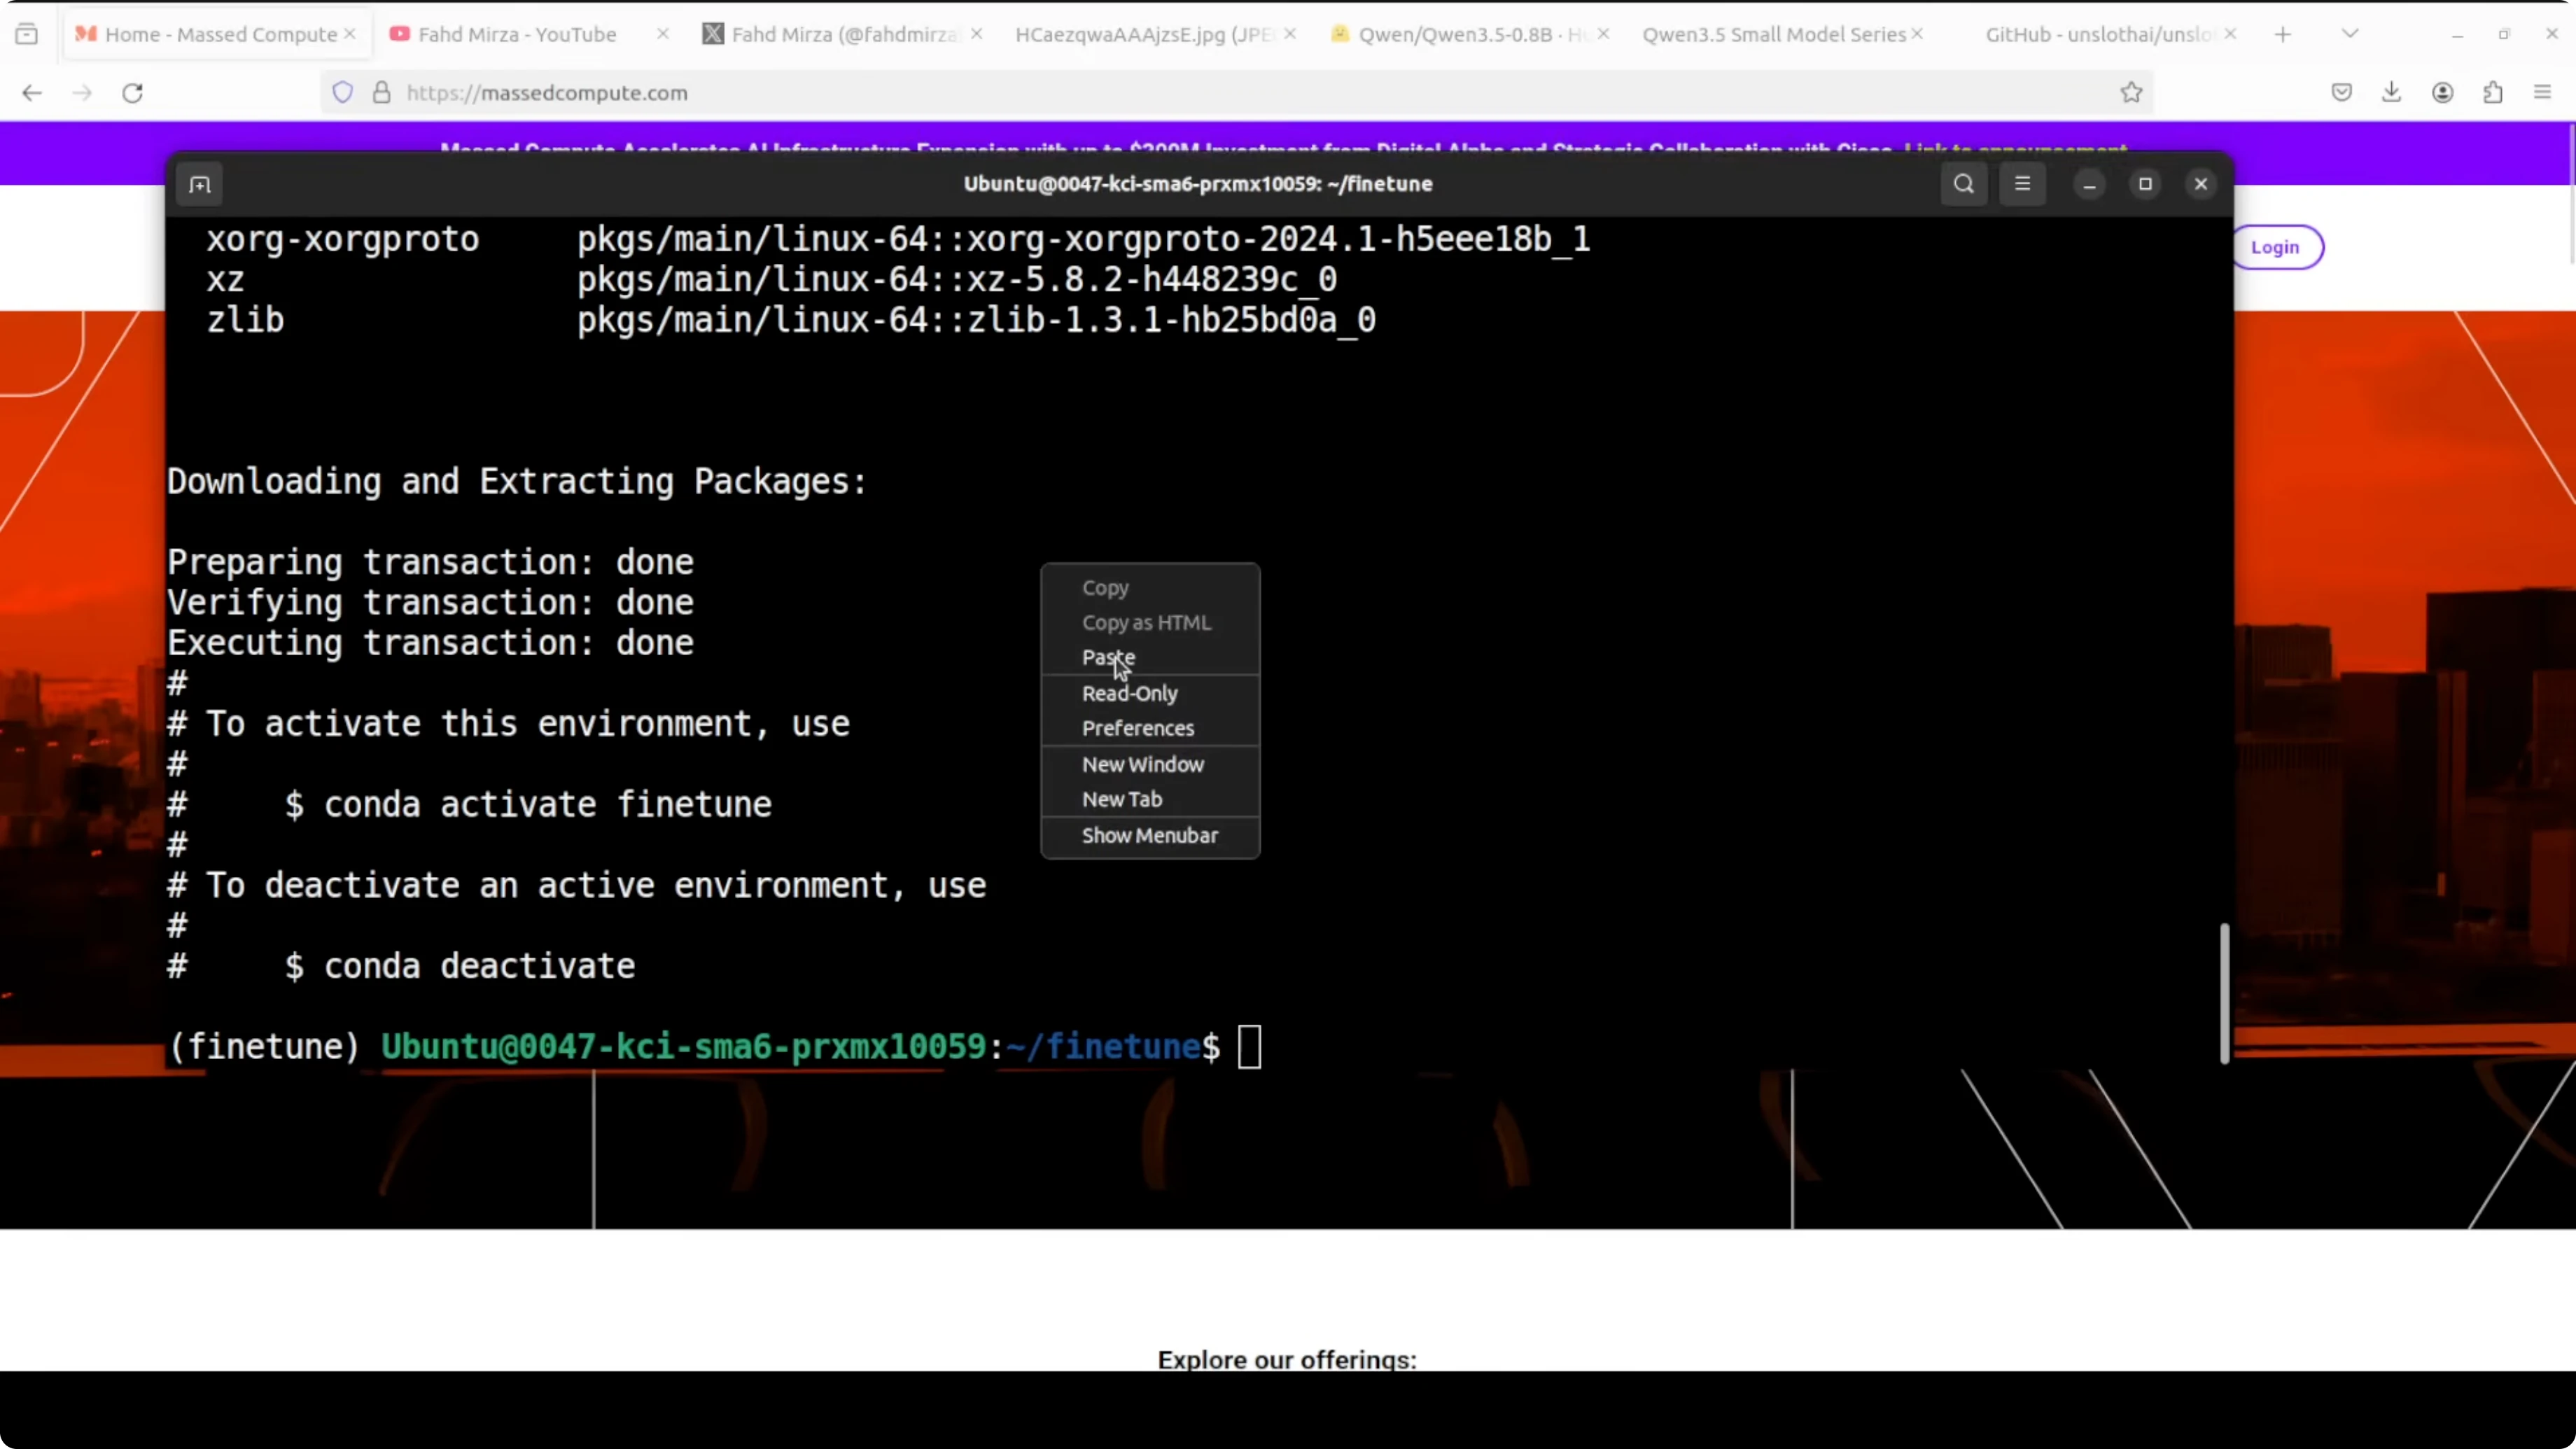Open the Firefox downloads panel
Viewport: 2576px width, 1449px height.
2391,92
